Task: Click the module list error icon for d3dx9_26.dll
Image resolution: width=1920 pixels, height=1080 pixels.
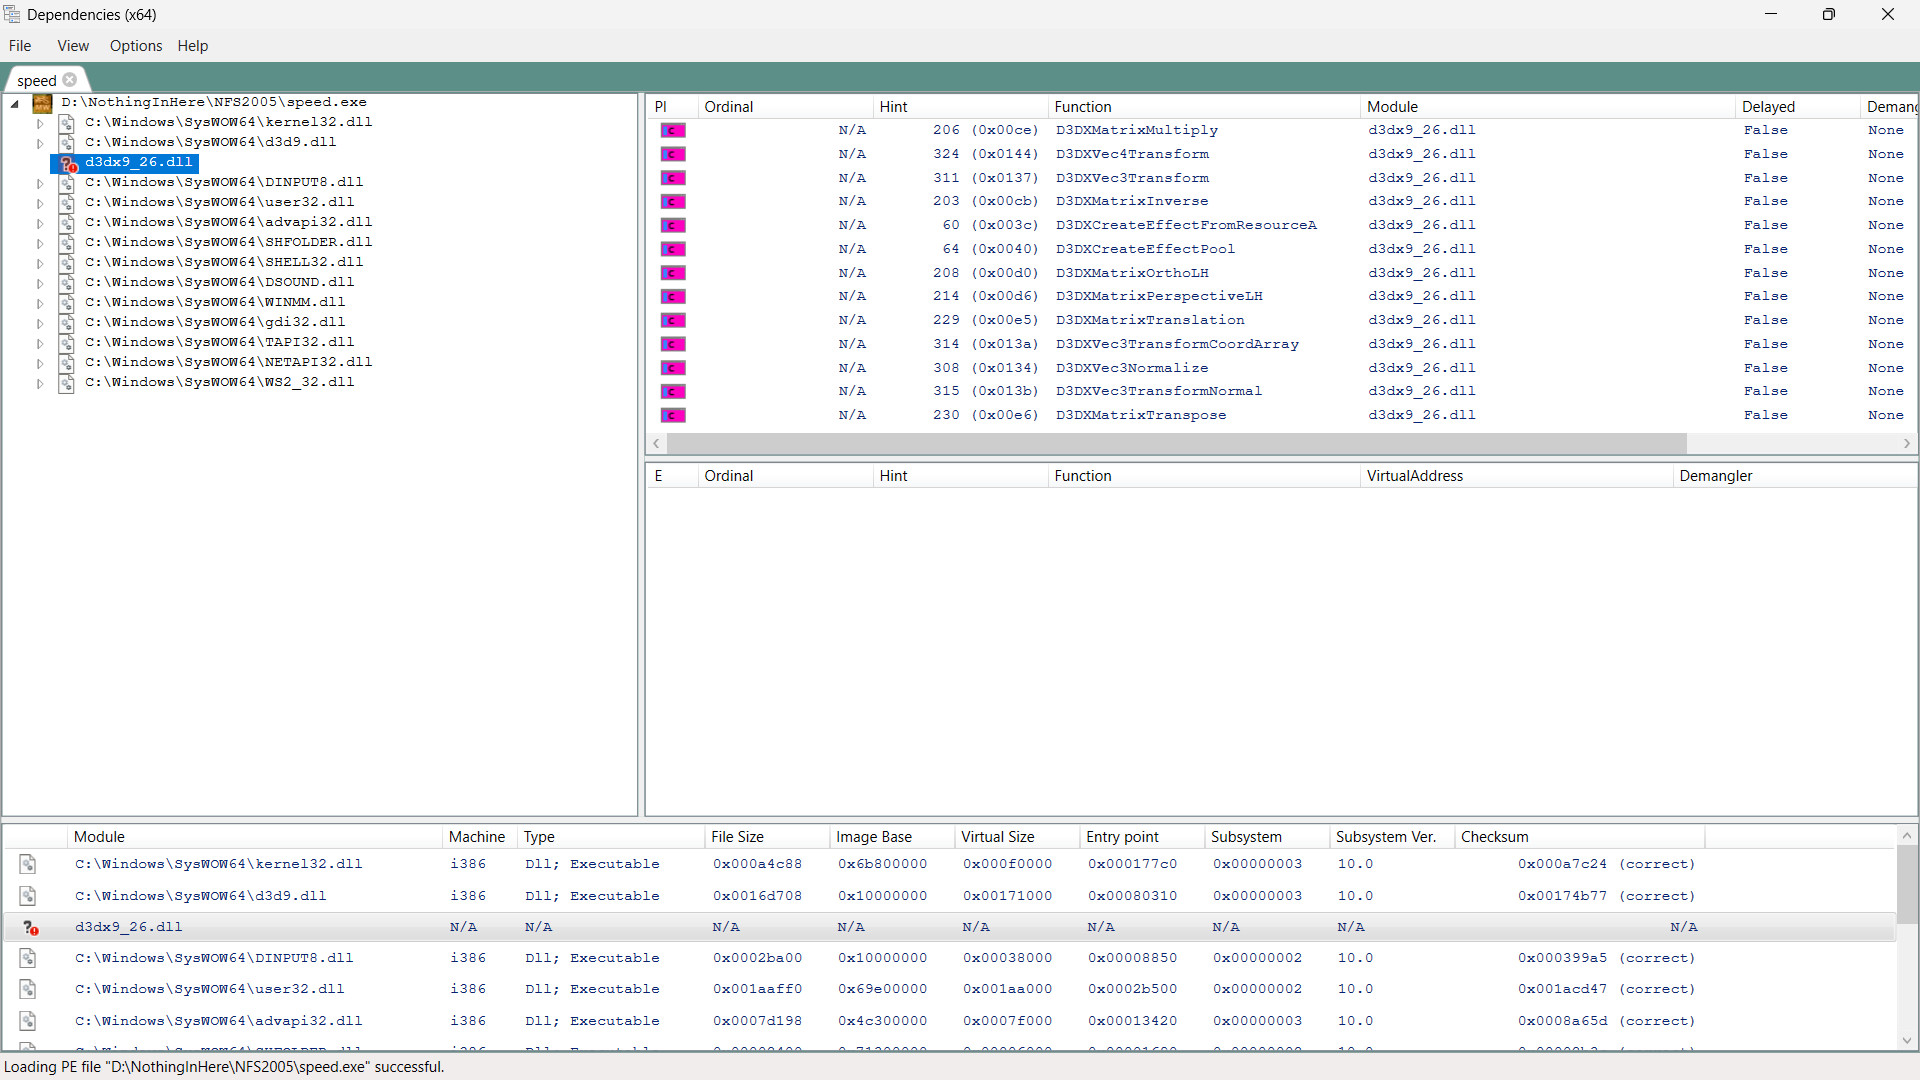Action: pos(30,928)
